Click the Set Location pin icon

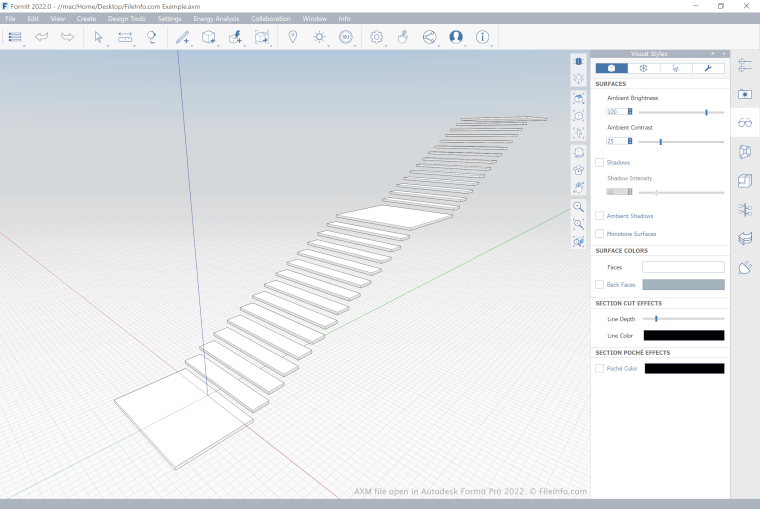[292, 37]
